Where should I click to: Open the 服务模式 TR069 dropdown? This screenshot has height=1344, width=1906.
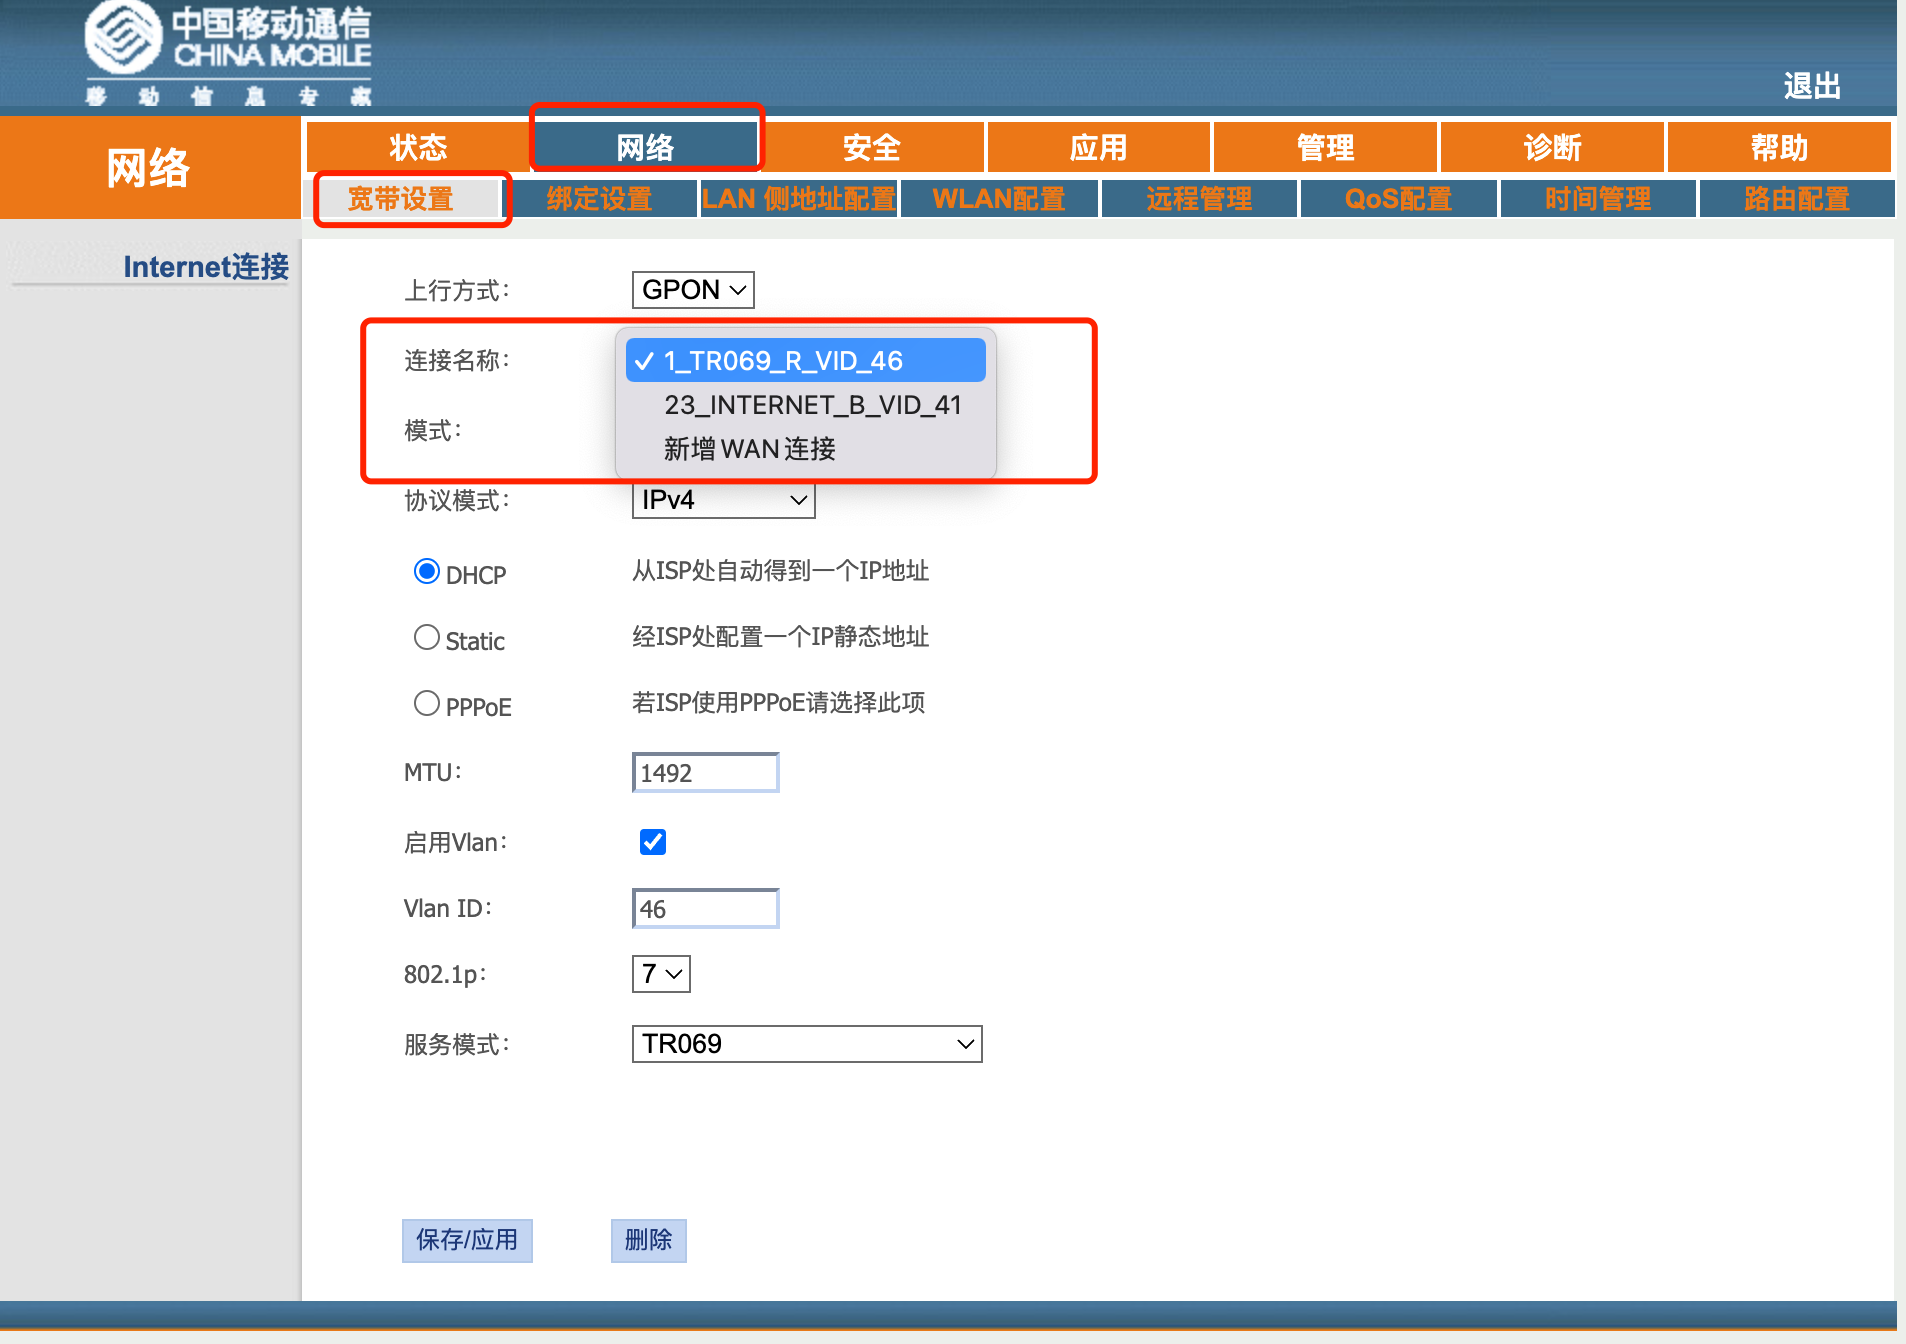coord(807,1044)
